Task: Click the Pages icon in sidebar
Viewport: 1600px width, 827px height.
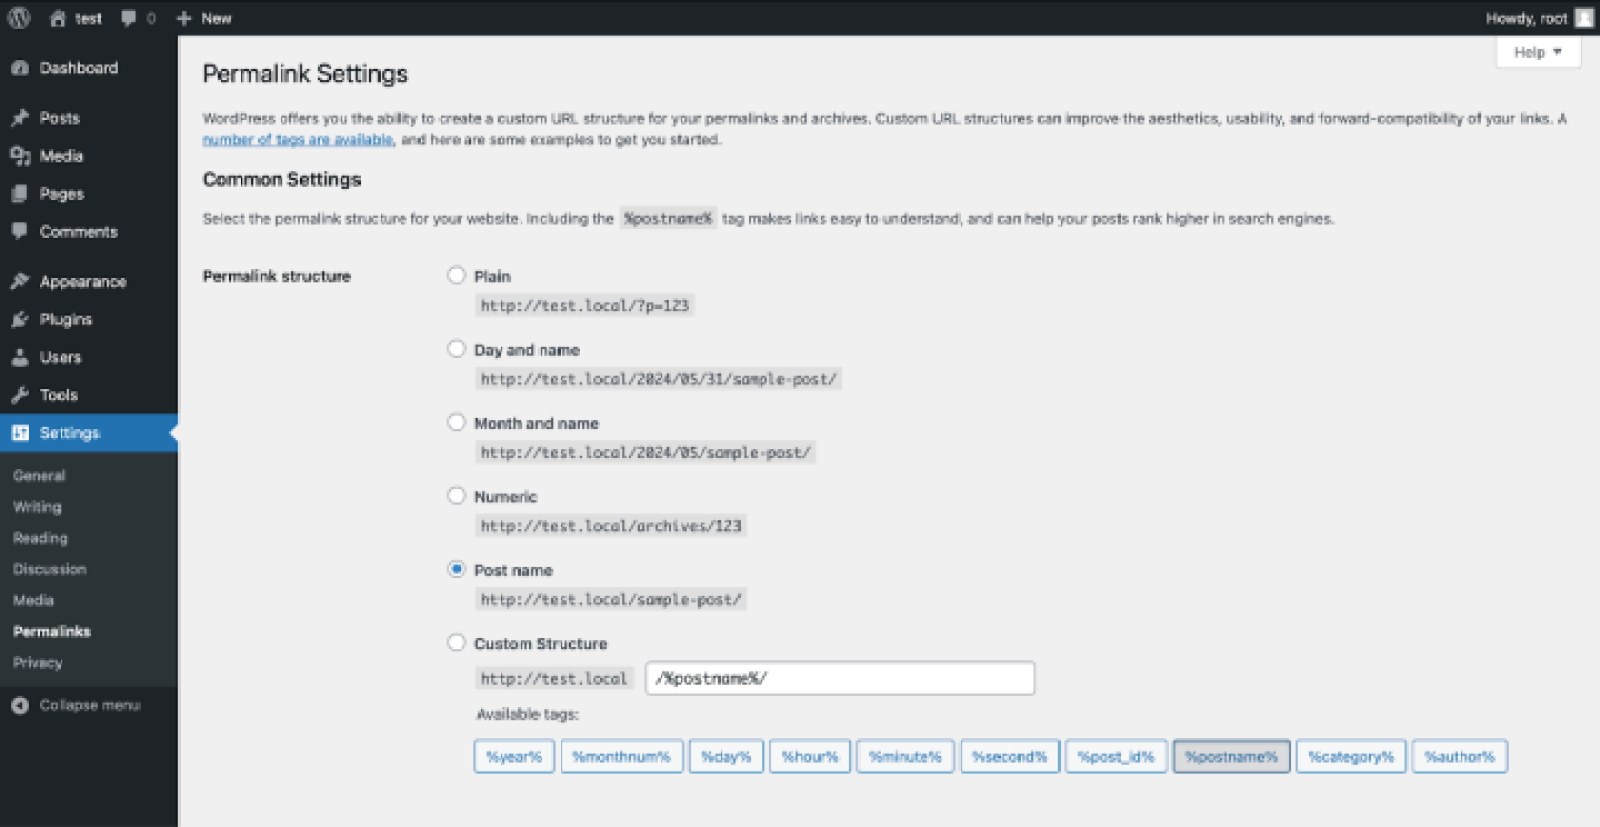Action: [x=20, y=194]
